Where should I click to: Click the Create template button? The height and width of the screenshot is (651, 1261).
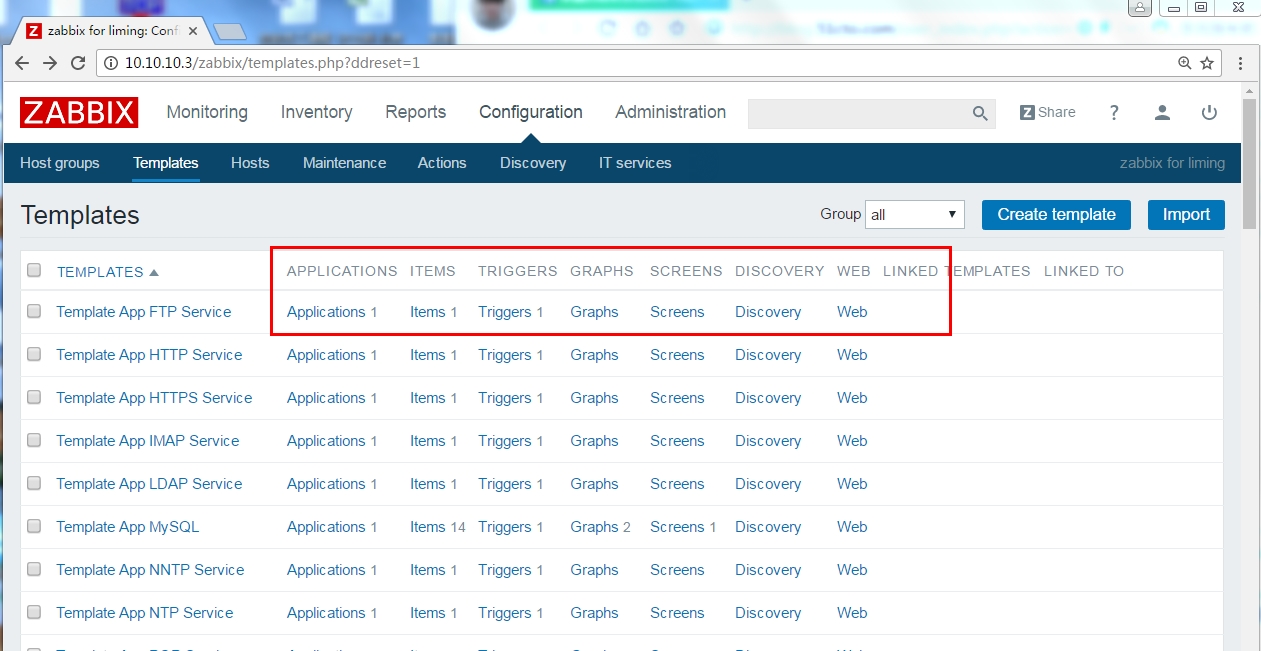tap(1056, 214)
